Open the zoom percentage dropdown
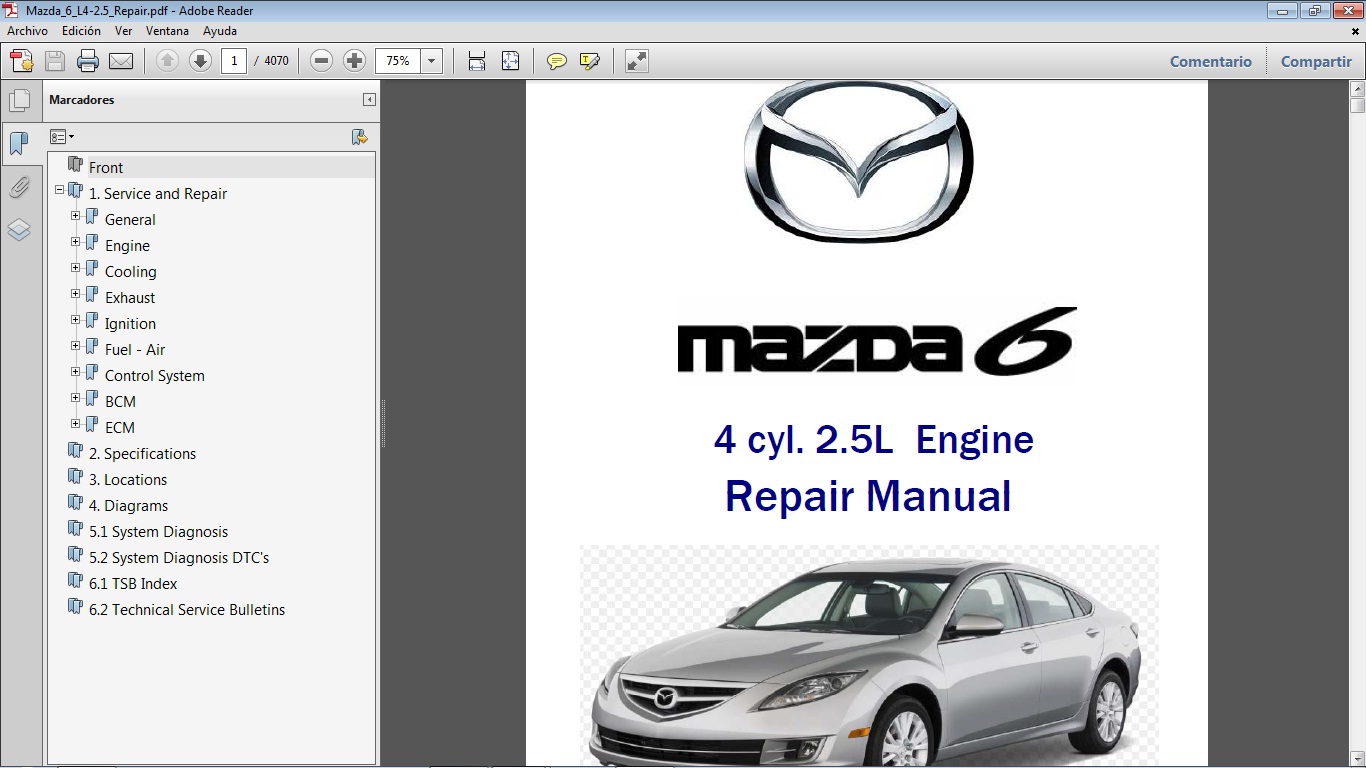The image size is (1366, 768). pos(431,60)
